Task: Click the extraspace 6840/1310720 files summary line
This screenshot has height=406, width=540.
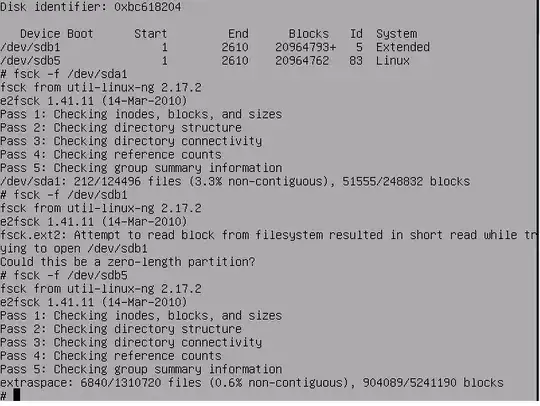Action: click(252, 383)
